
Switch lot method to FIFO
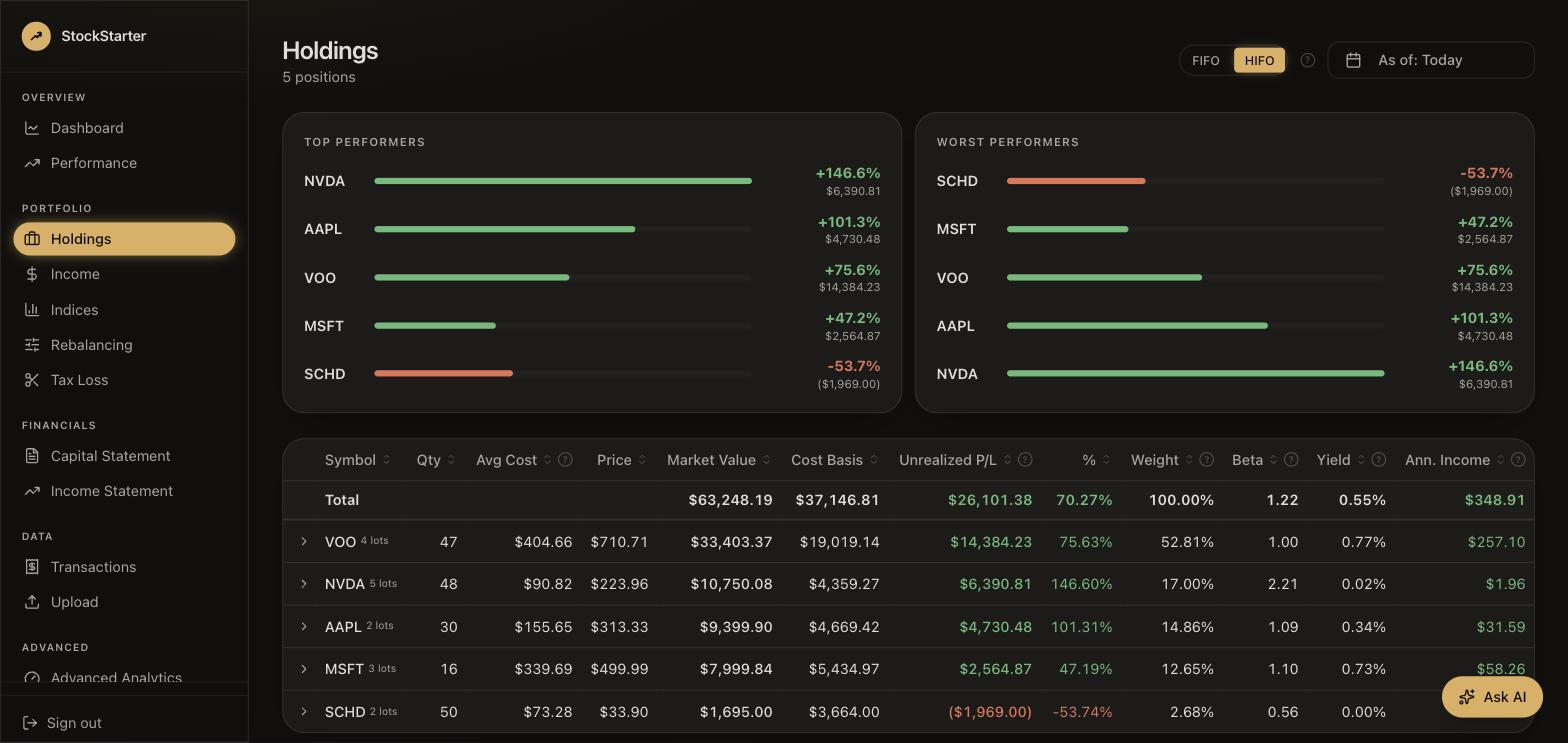[1206, 60]
